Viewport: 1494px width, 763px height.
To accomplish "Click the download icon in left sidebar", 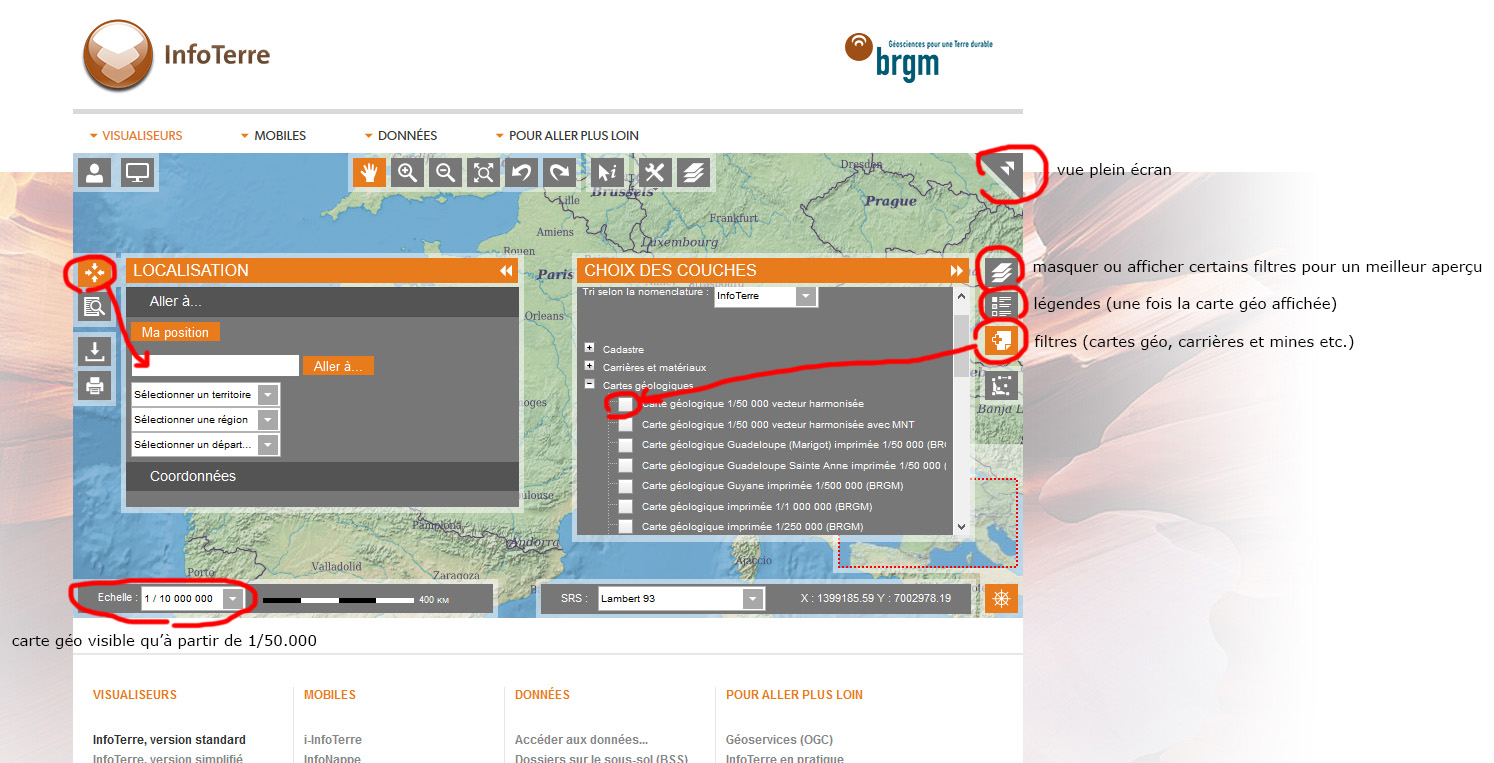I will tap(95, 350).
